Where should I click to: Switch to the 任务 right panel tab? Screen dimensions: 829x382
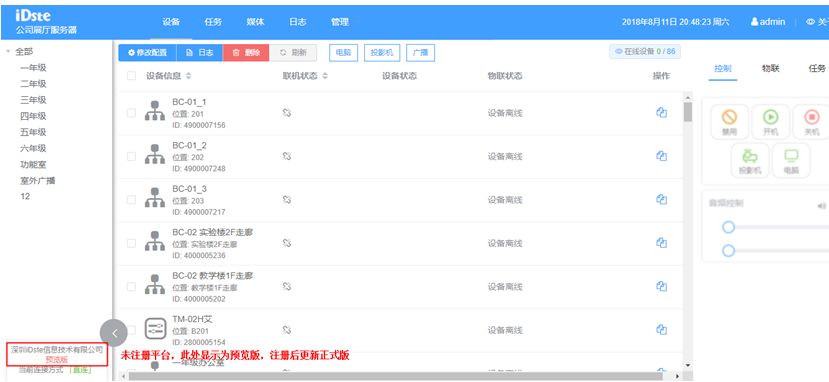point(817,69)
